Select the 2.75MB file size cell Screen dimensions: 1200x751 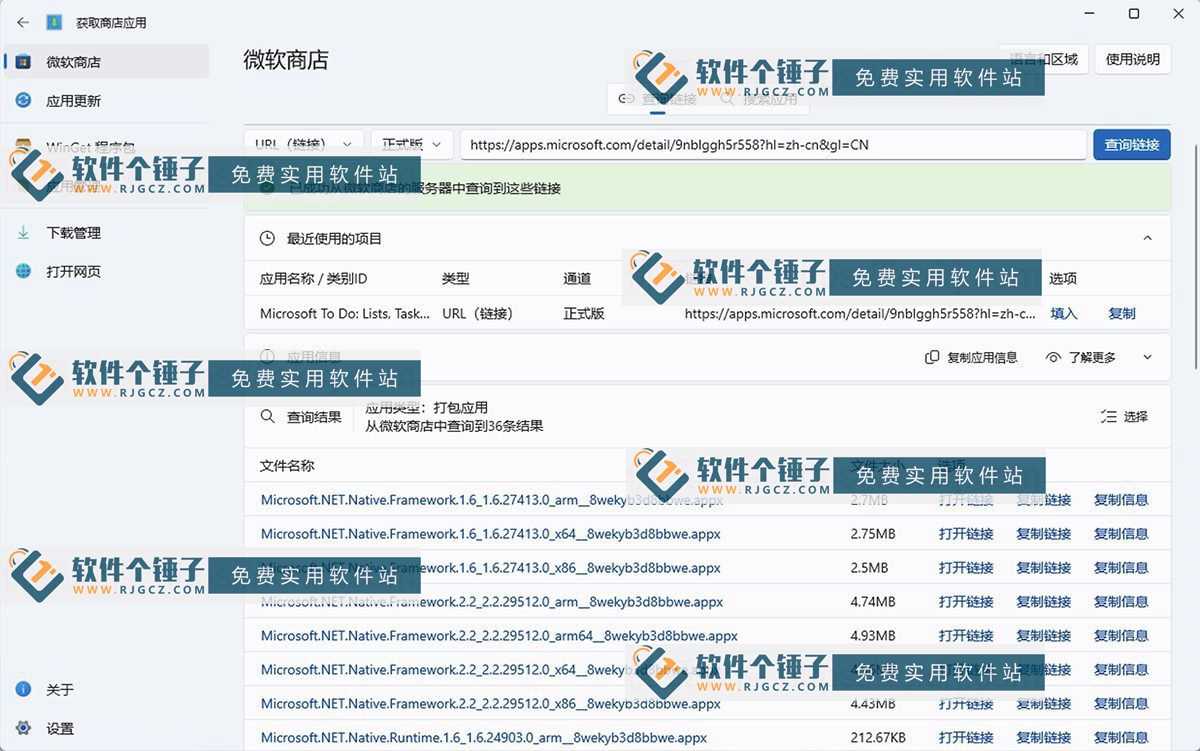(873, 534)
